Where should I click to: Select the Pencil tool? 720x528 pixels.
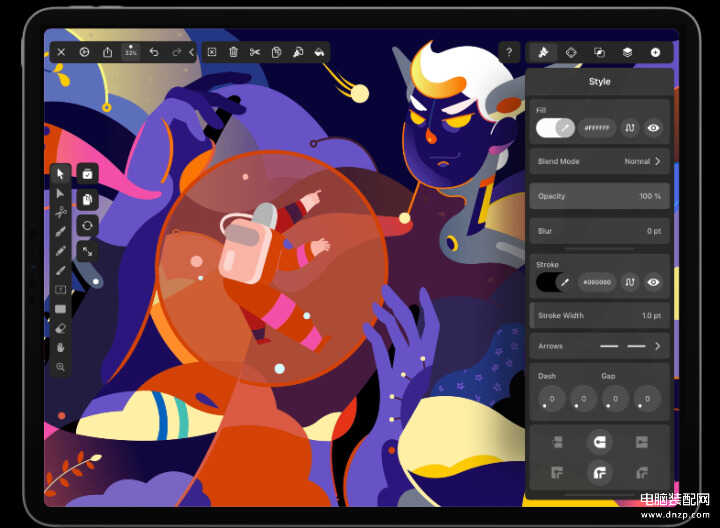60,251
